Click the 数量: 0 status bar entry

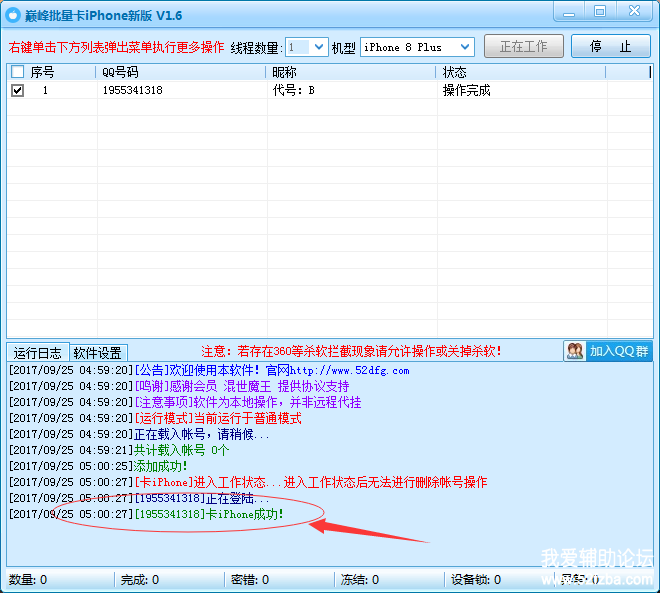(x=28, y=580)
